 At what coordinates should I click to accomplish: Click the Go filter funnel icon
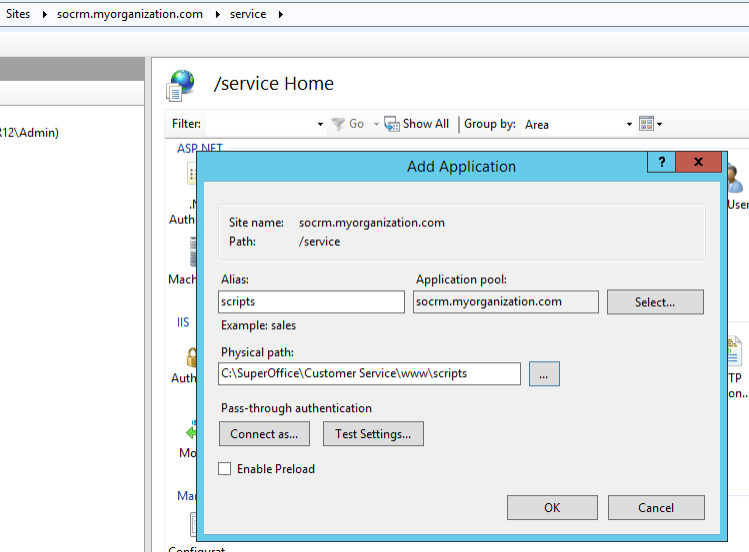coord(337,124)
